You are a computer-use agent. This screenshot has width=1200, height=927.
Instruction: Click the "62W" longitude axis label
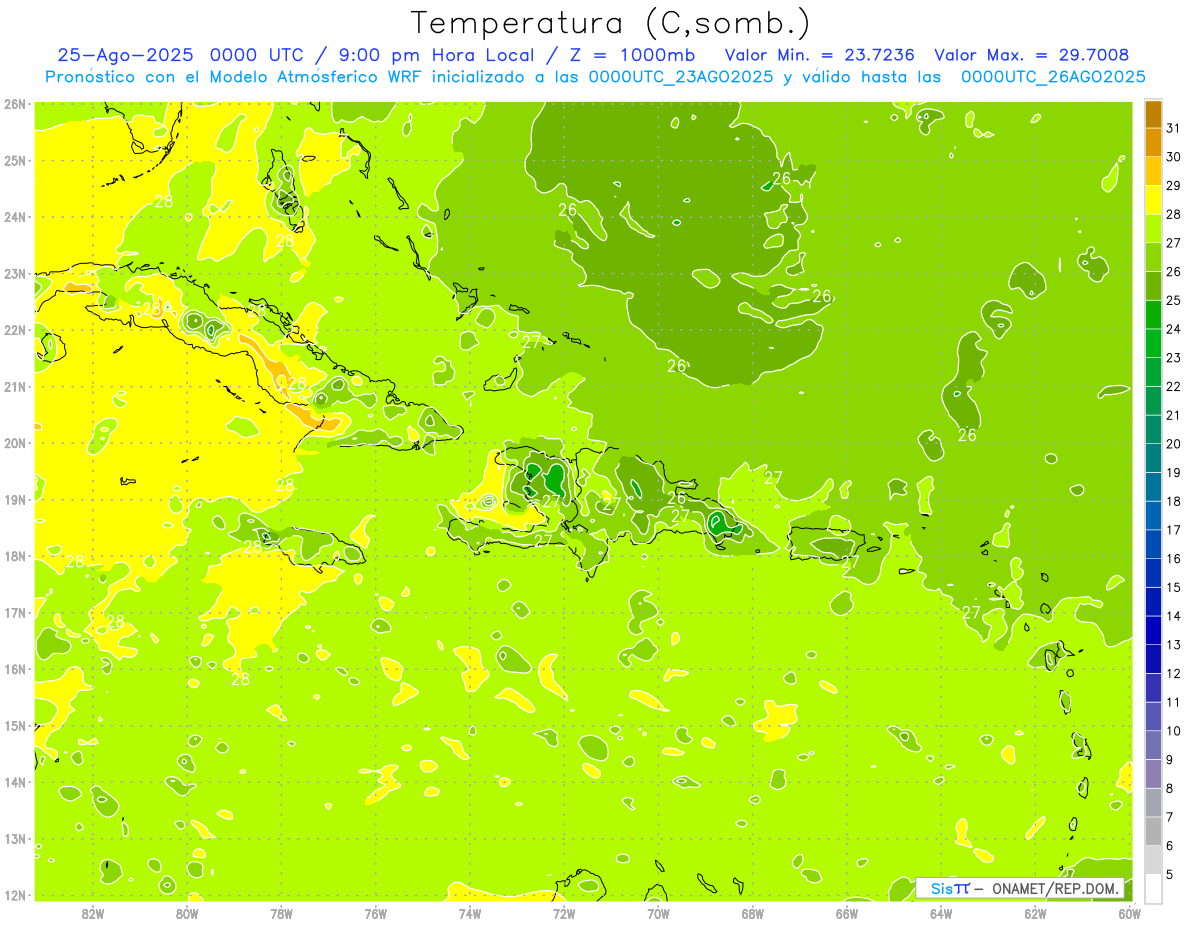[1035, 912]
